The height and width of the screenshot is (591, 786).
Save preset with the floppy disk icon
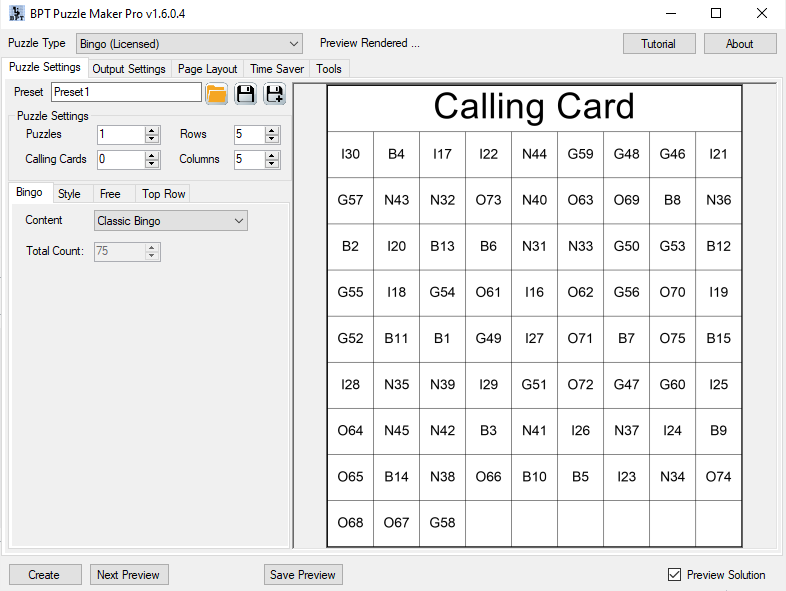(245, 94)
